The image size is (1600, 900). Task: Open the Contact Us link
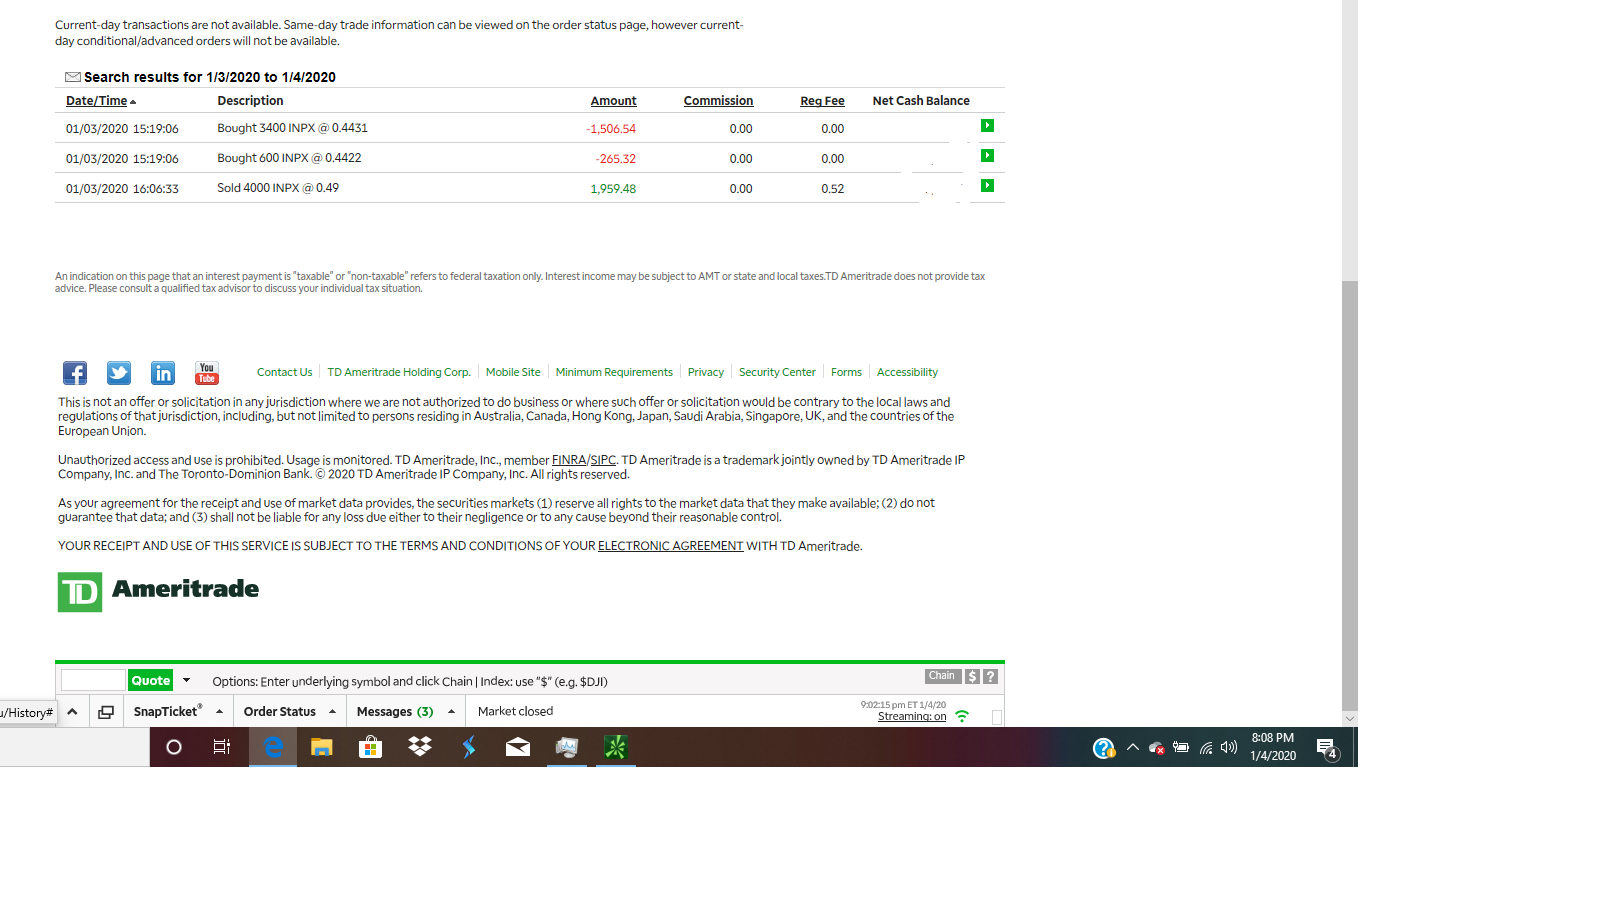tap(284, 372)
